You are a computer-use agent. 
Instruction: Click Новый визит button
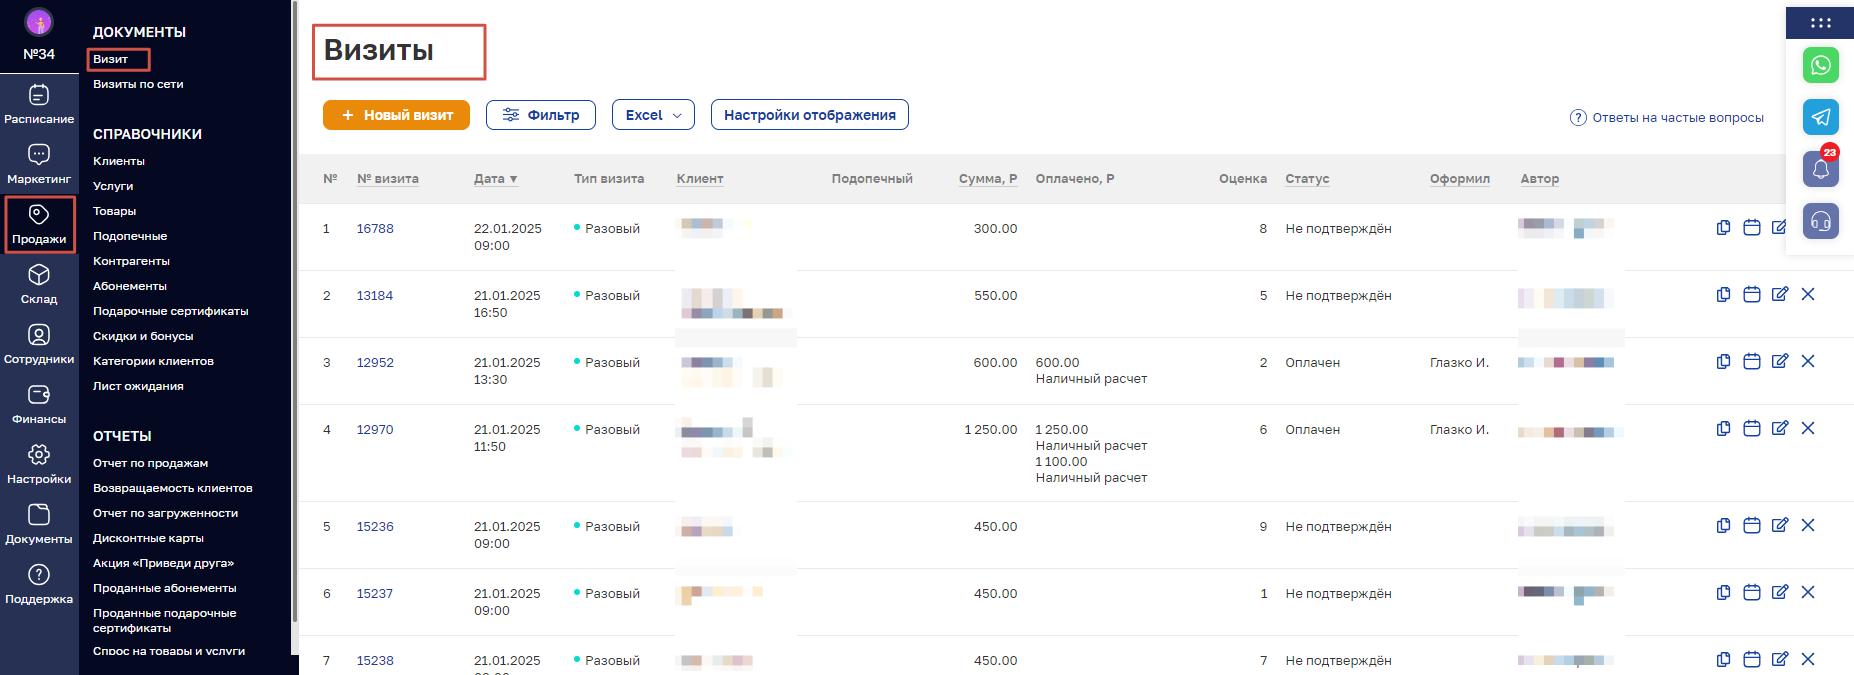pyautogui.click(x=396, y=115)
